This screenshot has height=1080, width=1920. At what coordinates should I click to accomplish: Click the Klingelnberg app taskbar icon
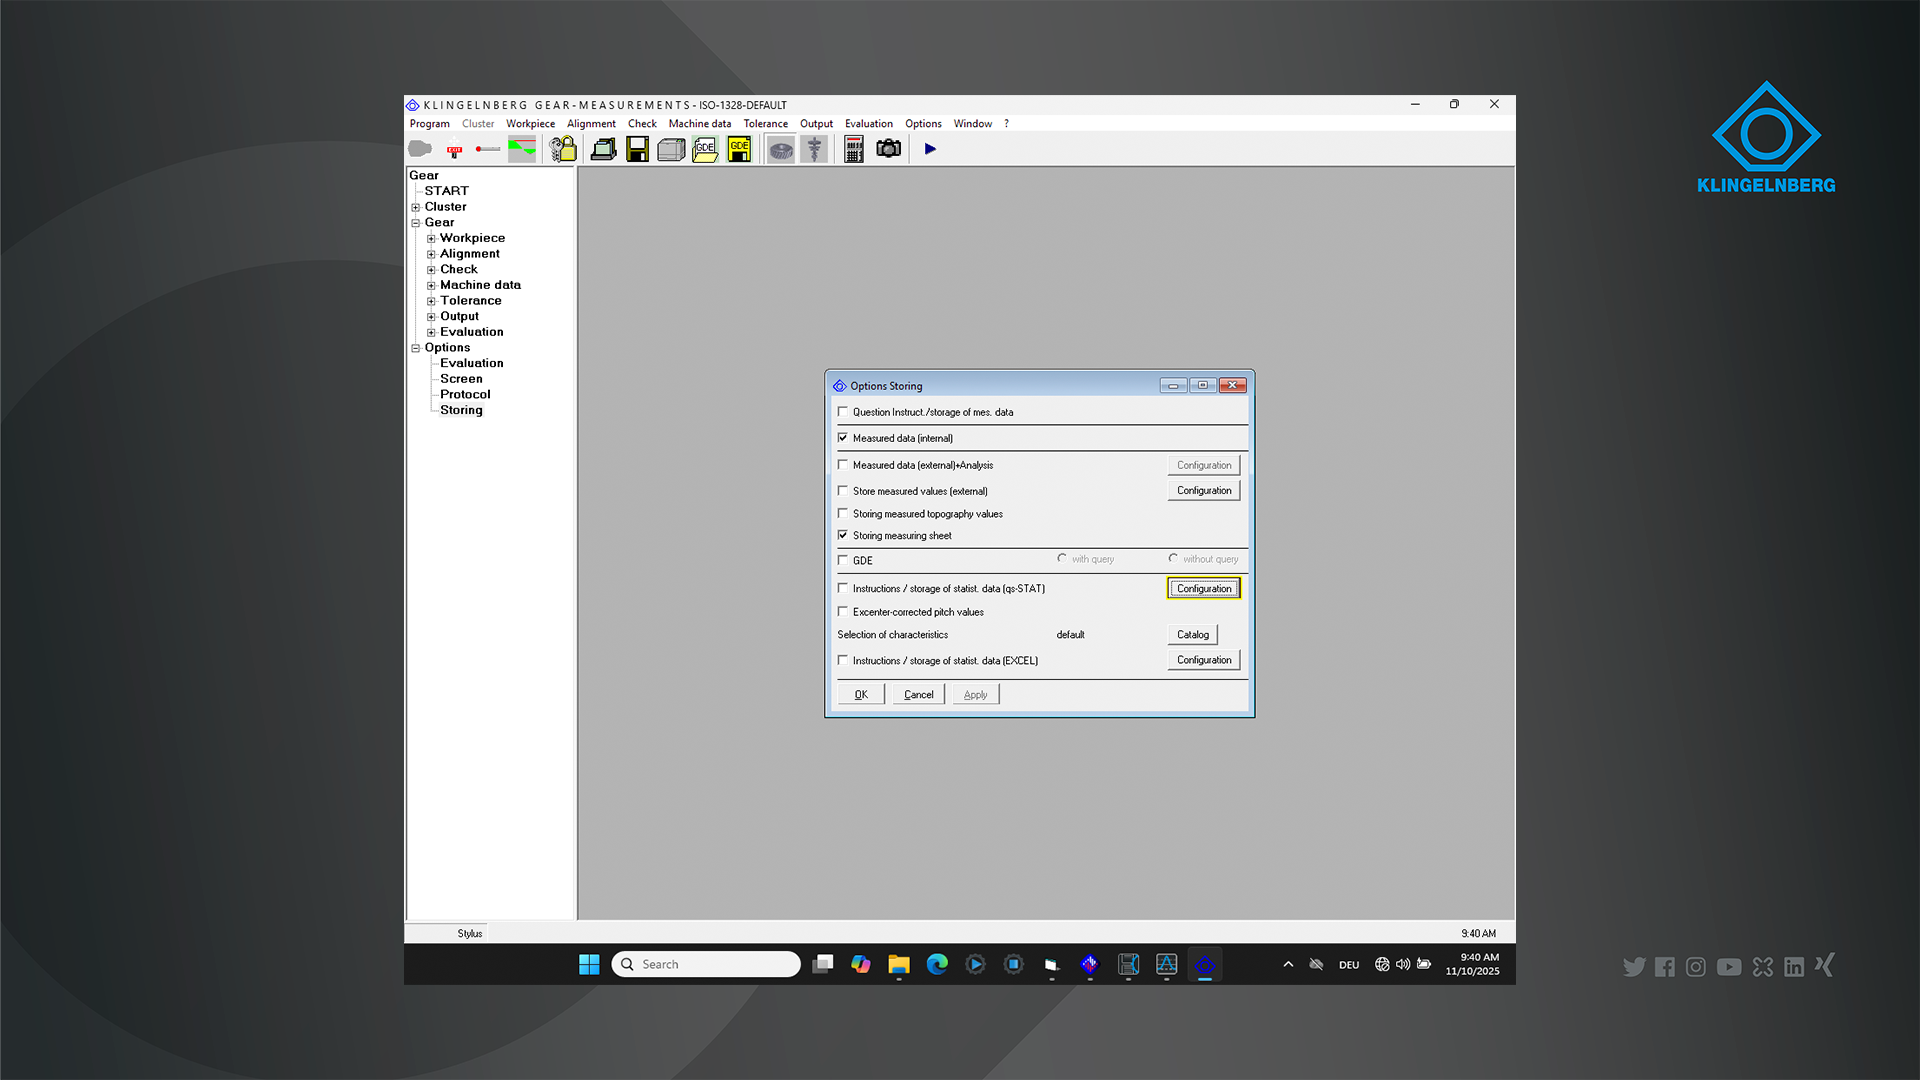(1205, 964)
